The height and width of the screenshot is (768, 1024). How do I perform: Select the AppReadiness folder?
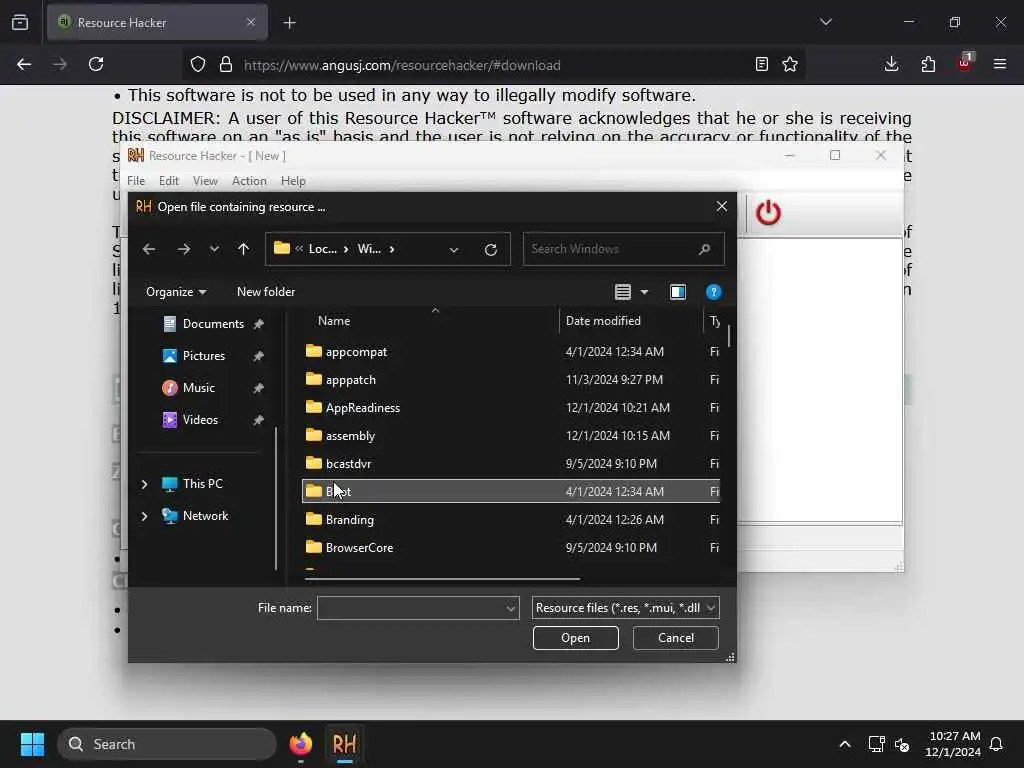(x=511, y=408)
